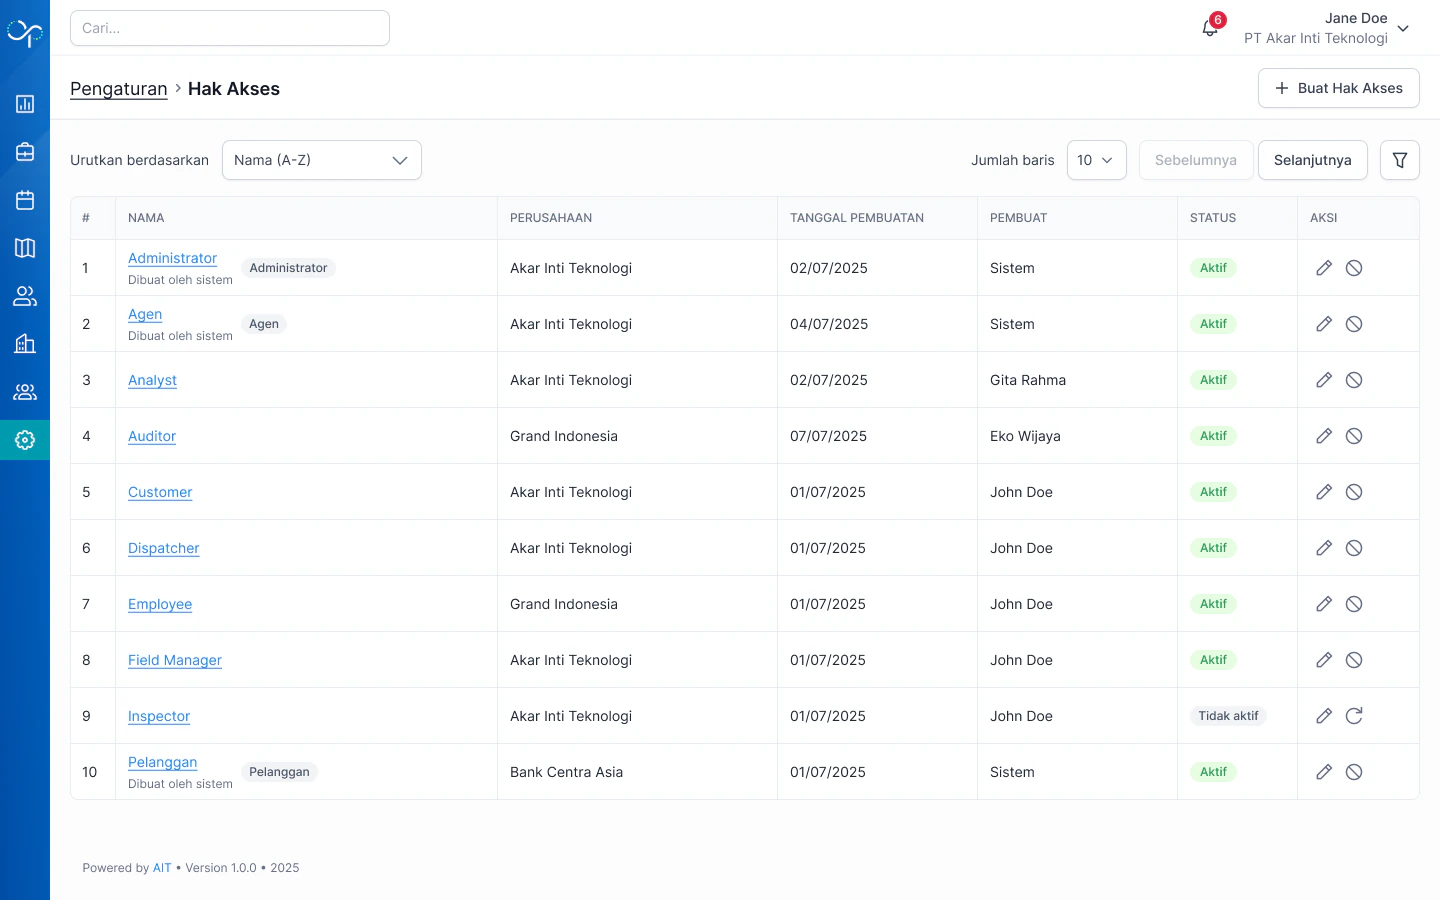
Task: Open the Nama (A-Z) sort dropdown
Action: (322, 160)
